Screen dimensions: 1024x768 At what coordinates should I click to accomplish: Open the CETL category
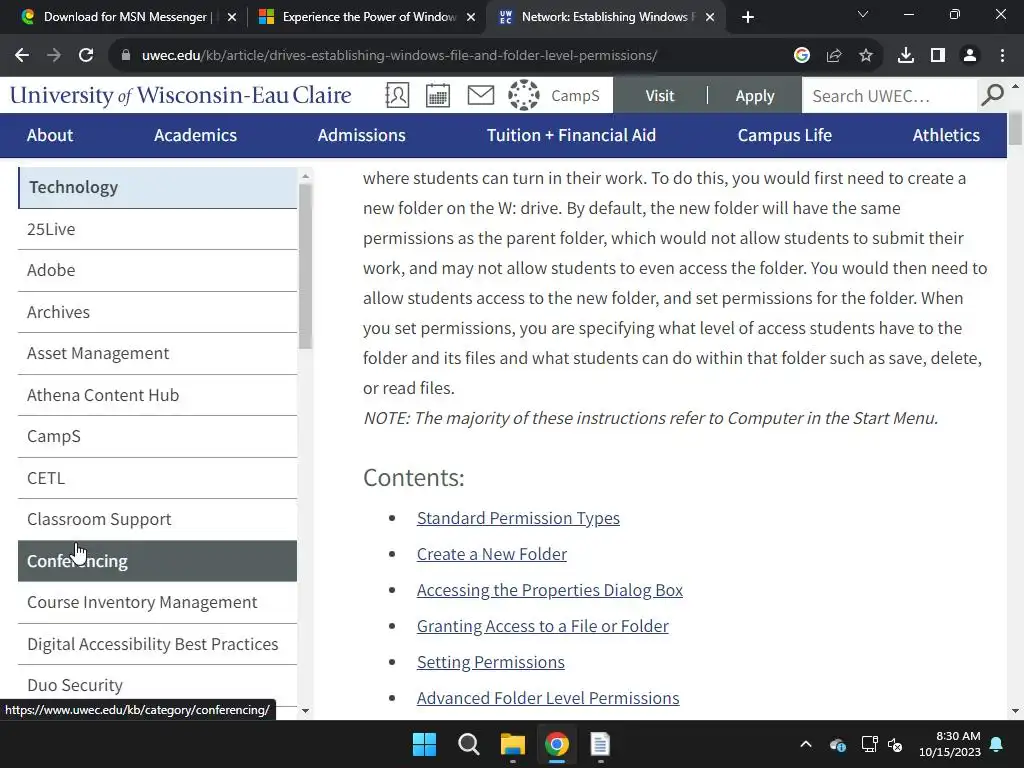(157, 478)
